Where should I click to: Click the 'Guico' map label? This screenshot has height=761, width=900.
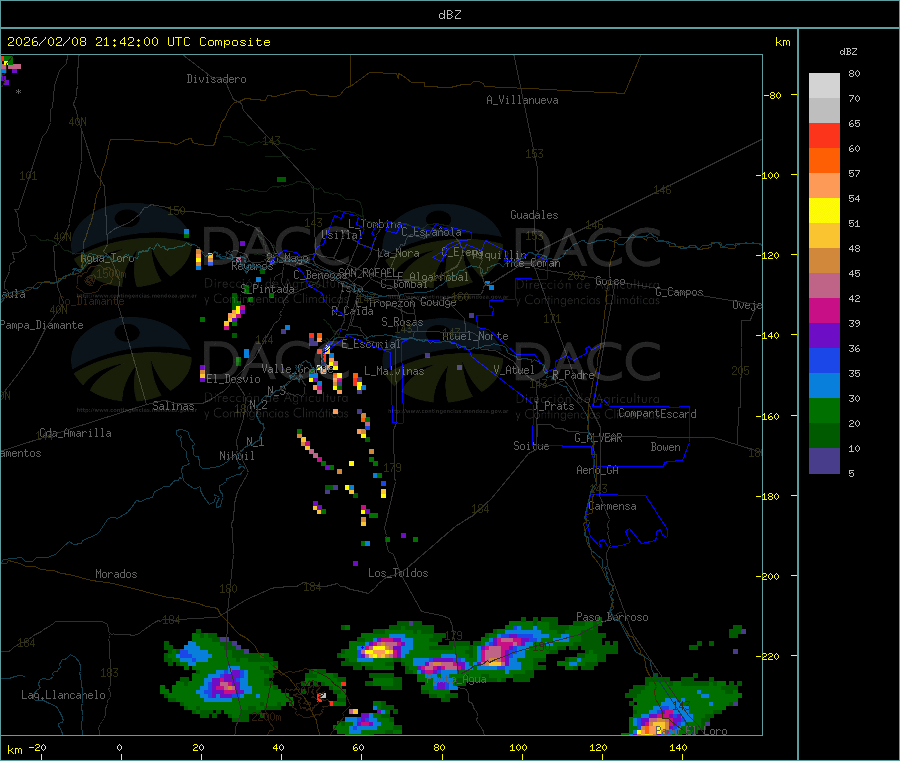pos(610,281)
